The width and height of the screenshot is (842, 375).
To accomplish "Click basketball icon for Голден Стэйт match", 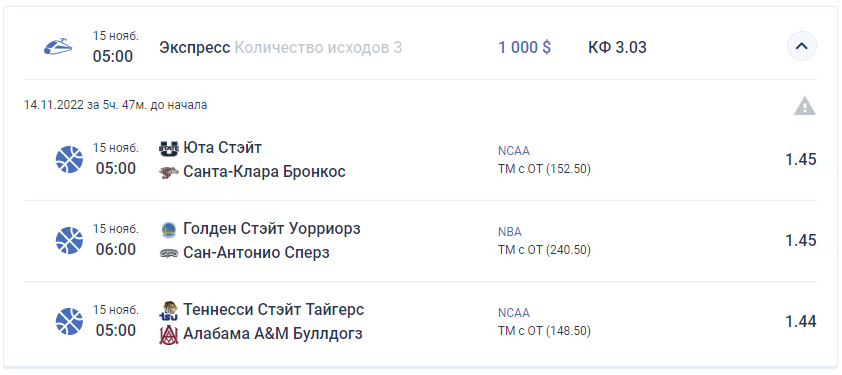I will pos(70,240).
